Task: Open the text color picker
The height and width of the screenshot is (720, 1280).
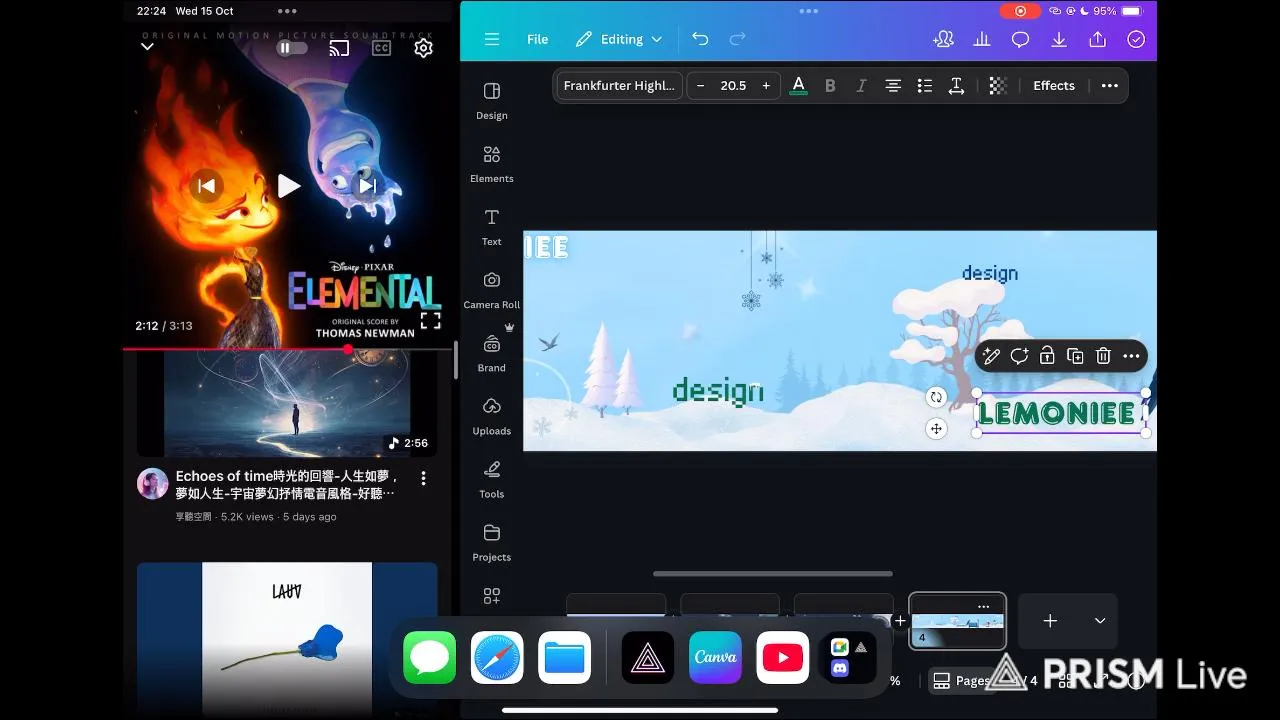Action: coord(798,86)
